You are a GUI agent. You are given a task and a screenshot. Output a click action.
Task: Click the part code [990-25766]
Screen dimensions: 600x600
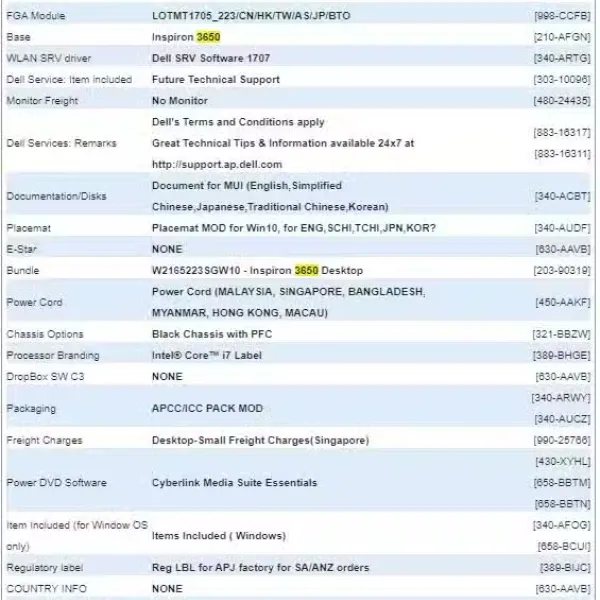(562, 440)
